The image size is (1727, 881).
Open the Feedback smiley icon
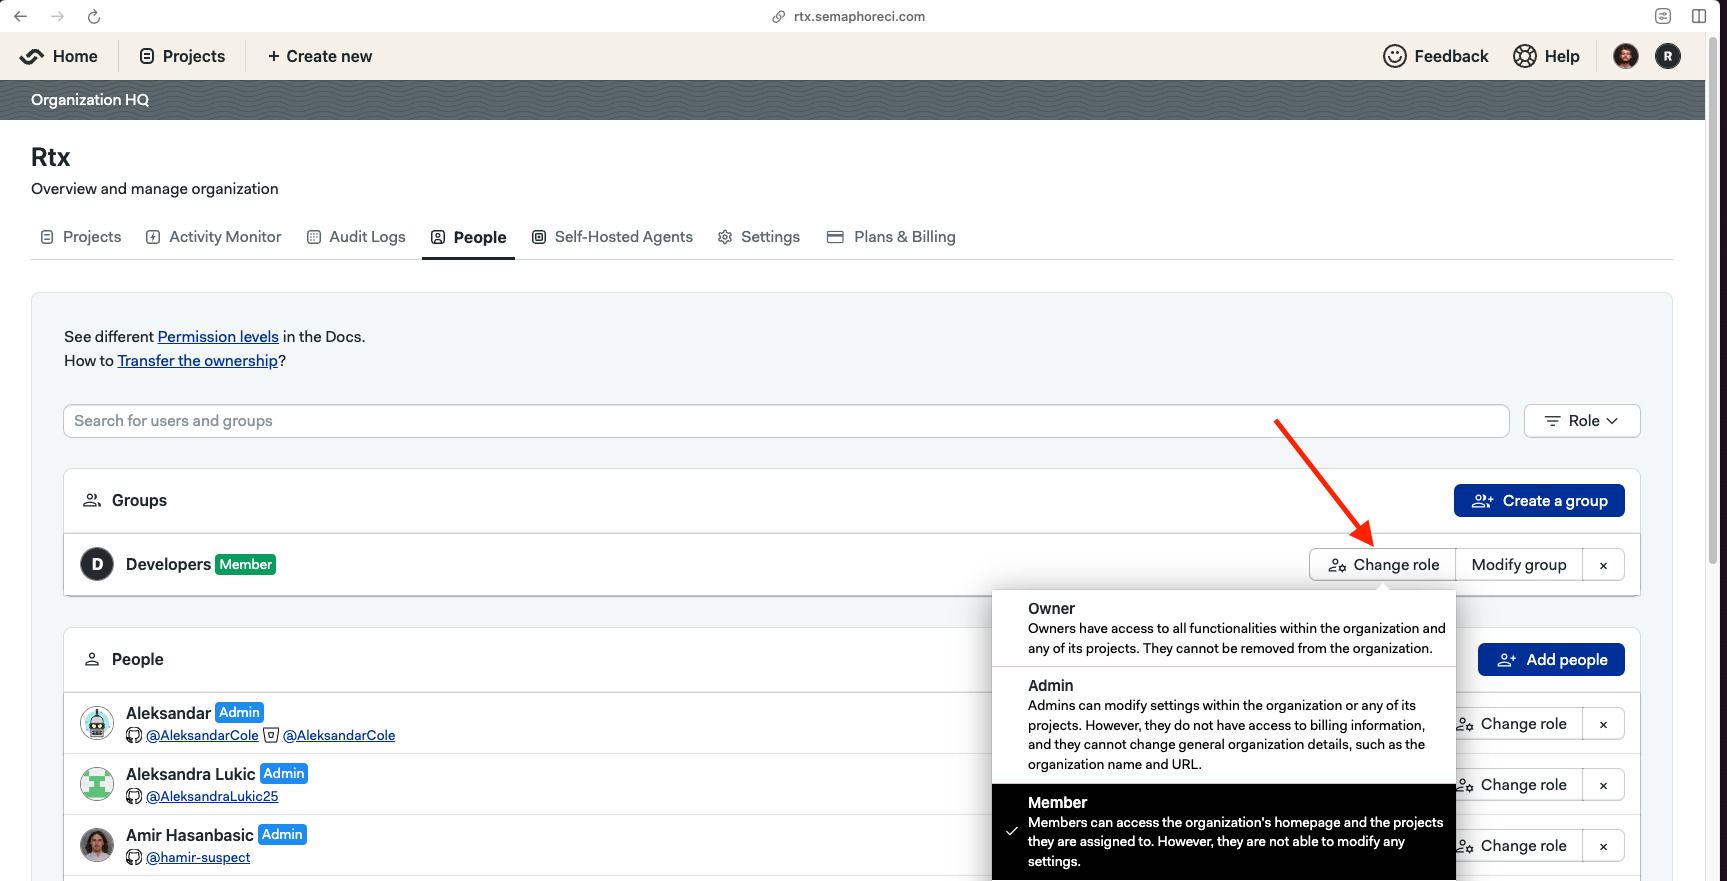pos(1394,56)
